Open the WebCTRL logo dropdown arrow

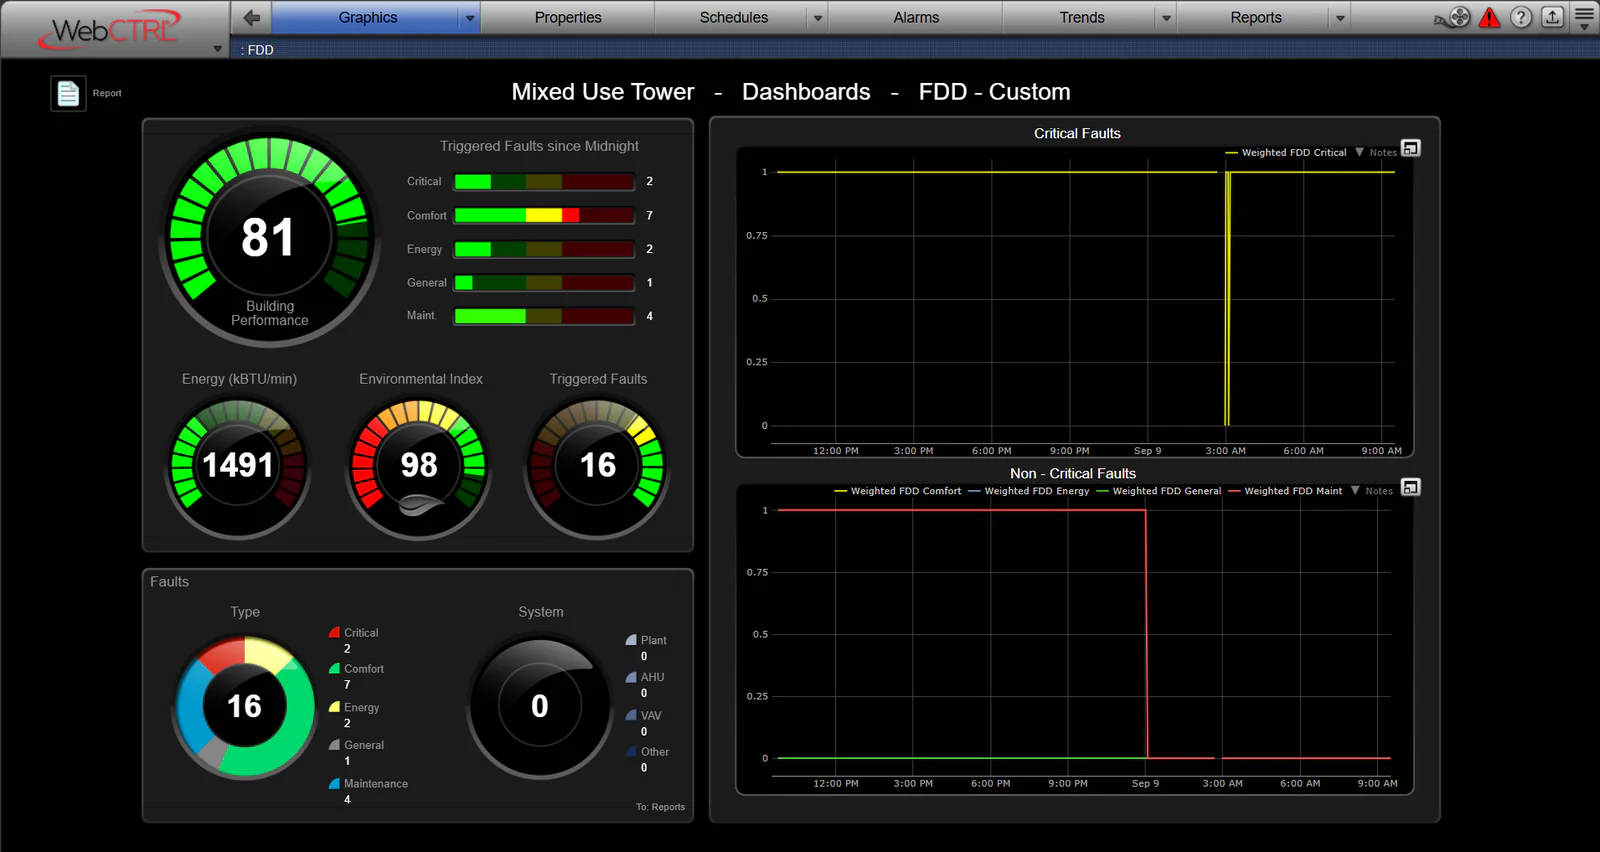[218, 49]
